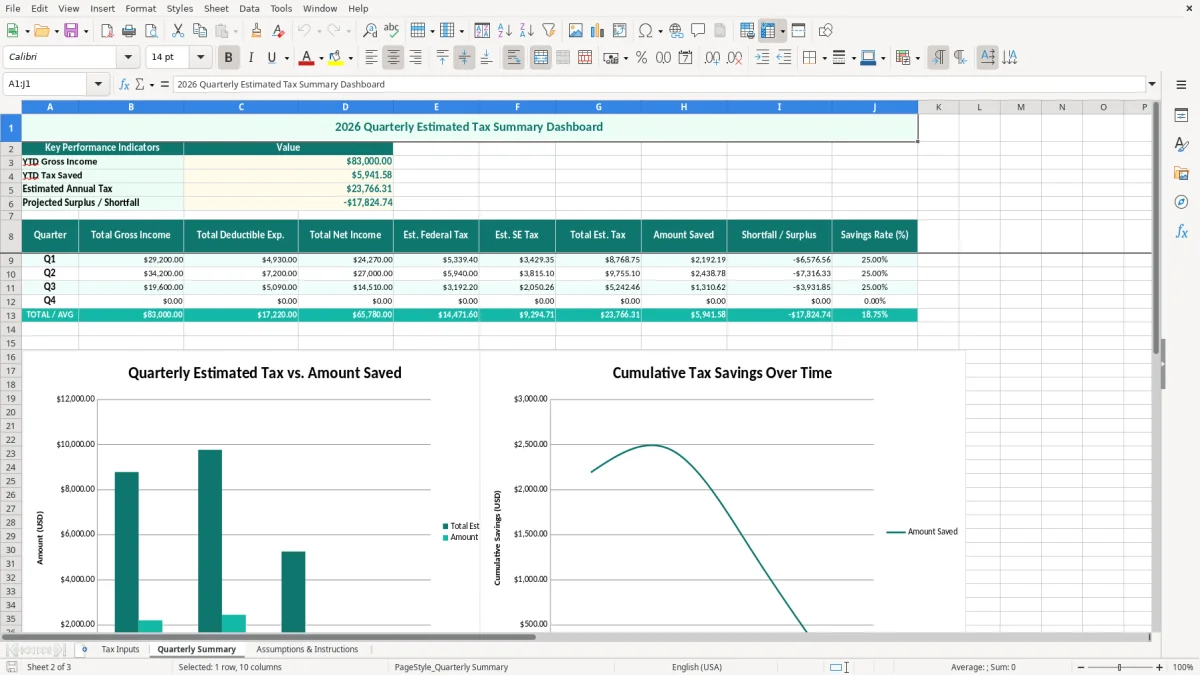Format as Percent icon
Screen dimensions: 1200x675
pos(641,58)
